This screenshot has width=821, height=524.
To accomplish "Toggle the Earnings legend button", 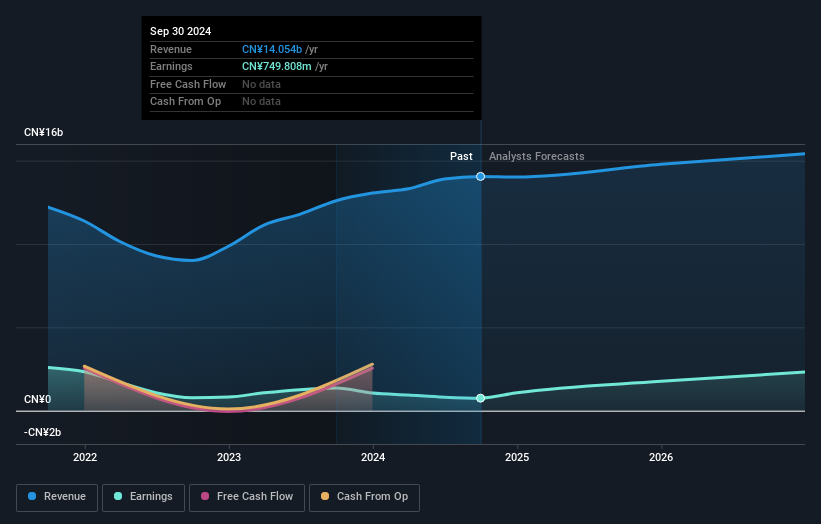I will (x=143, y=497).
